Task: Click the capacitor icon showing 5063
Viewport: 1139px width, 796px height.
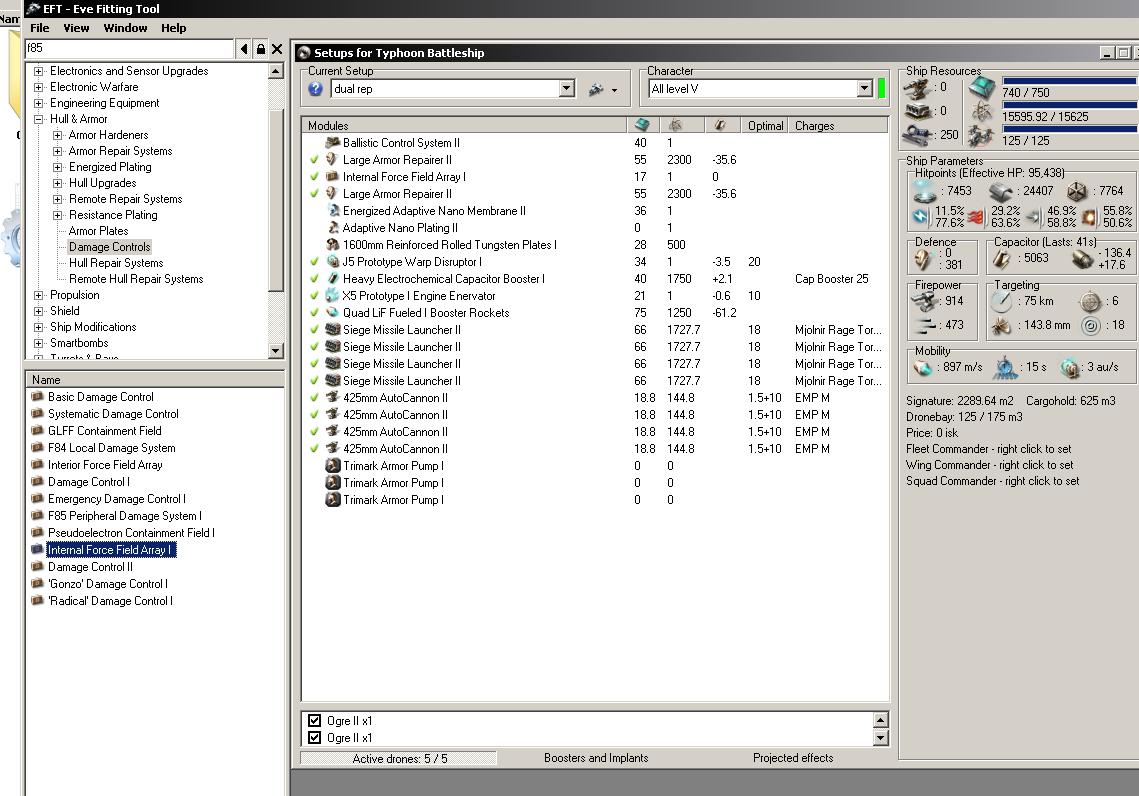Action: (x=1001, y=260)
